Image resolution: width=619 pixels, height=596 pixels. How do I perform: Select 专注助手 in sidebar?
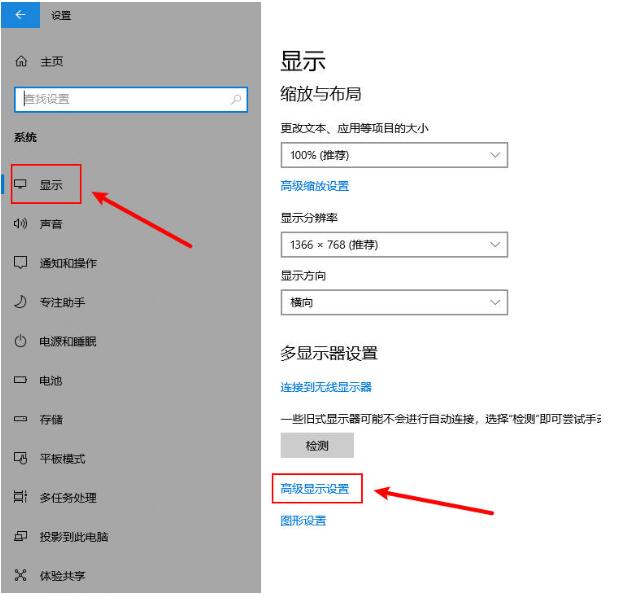[62, 302]
